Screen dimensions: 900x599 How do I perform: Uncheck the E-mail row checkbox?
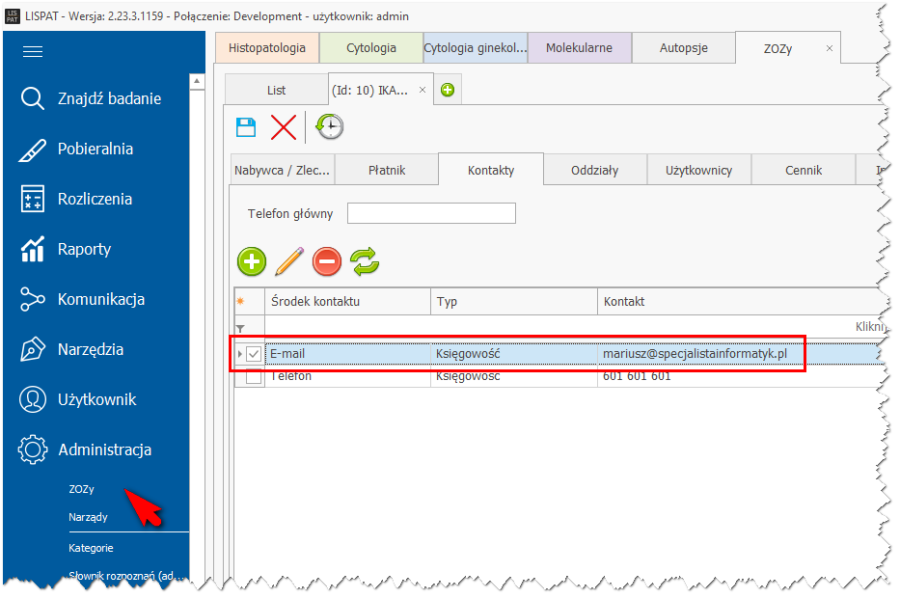(254, 354)
